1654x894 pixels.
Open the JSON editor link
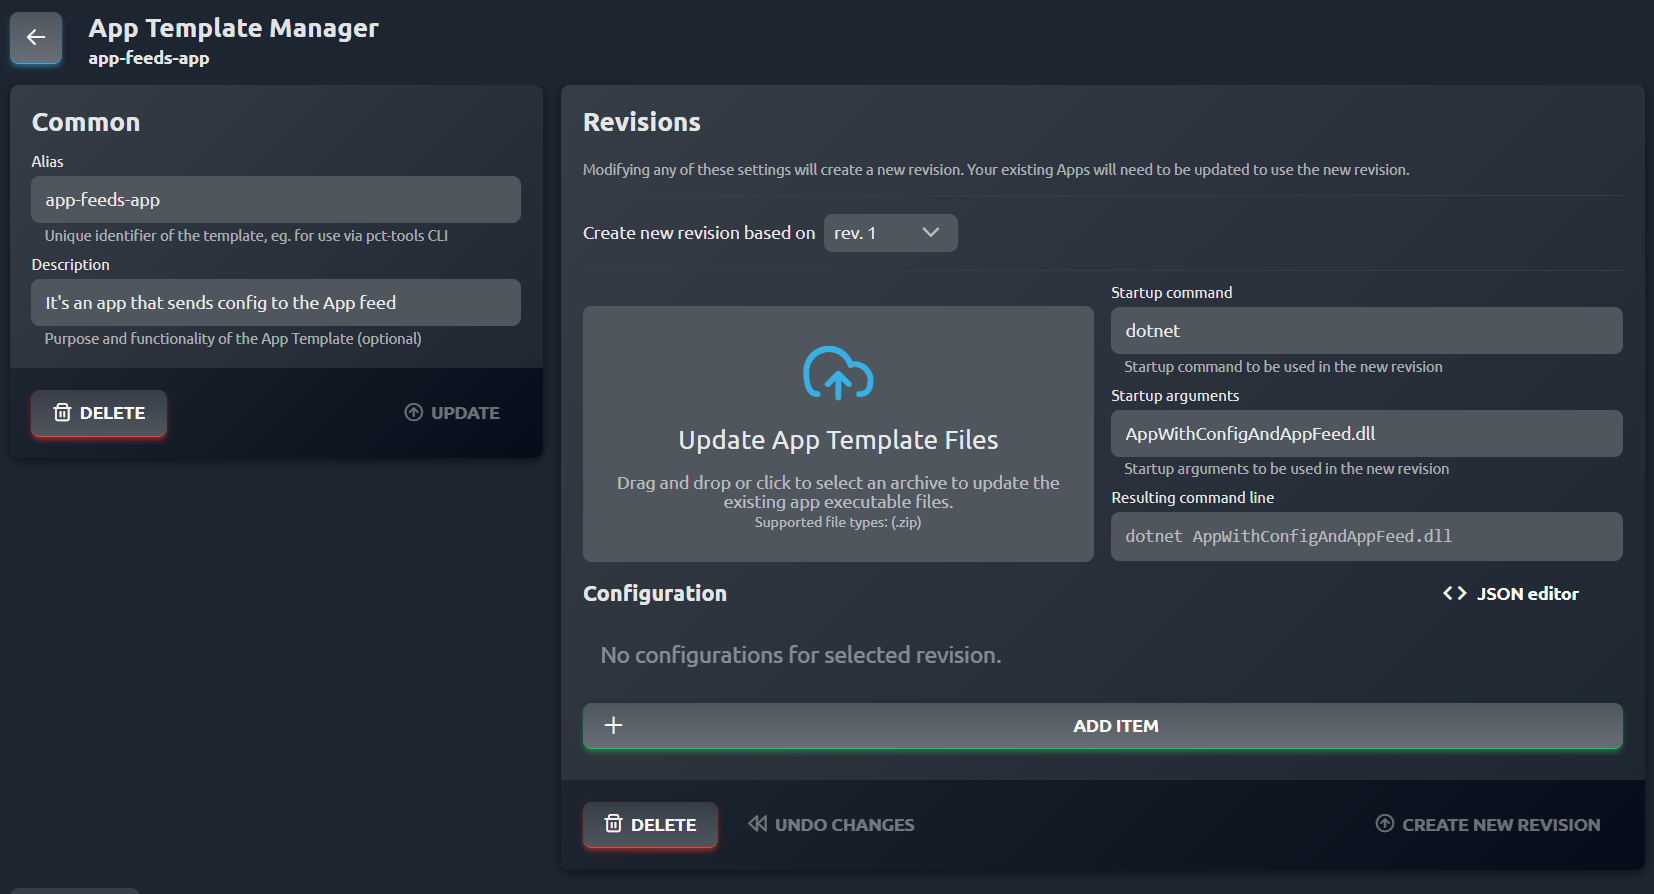pos(1511,594)
